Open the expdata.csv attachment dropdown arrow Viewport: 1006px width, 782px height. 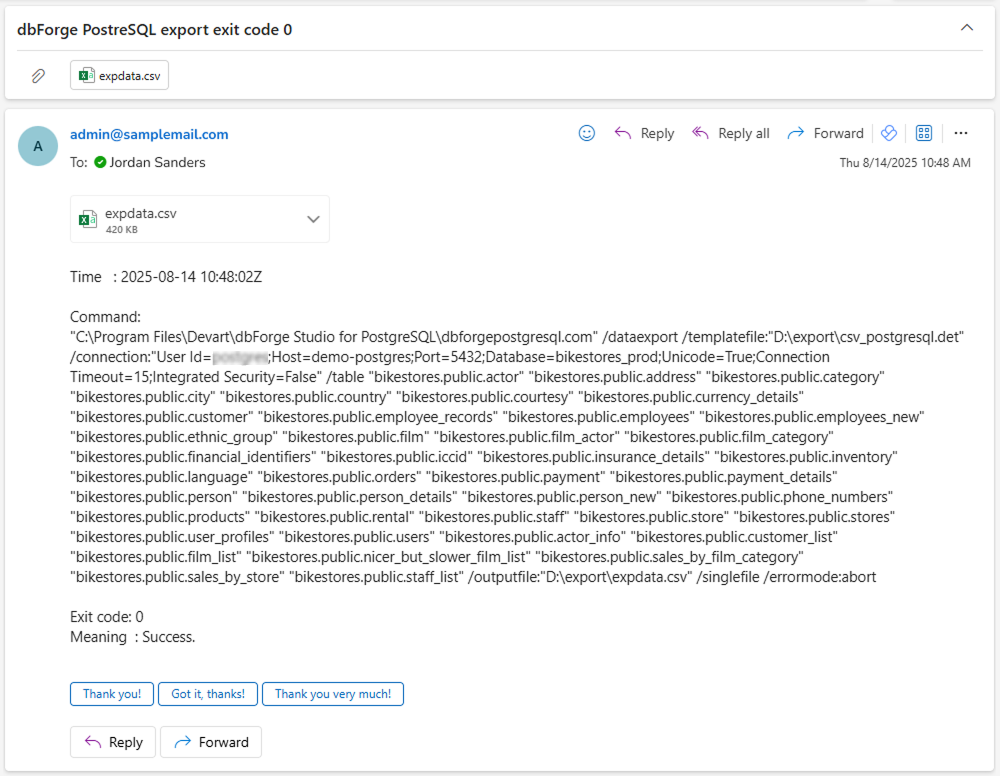pos(313,219)
